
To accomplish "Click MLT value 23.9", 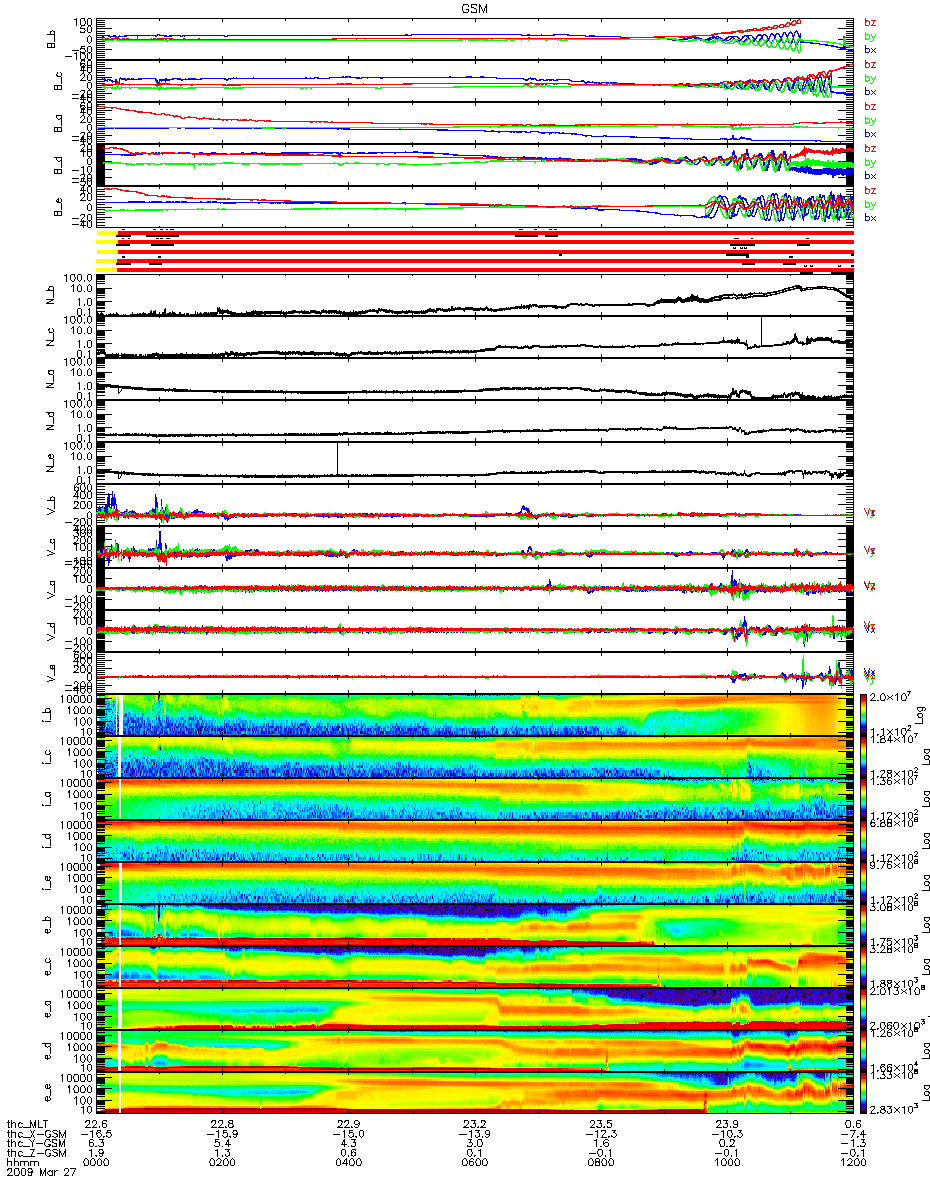I will coord(725,1124).
